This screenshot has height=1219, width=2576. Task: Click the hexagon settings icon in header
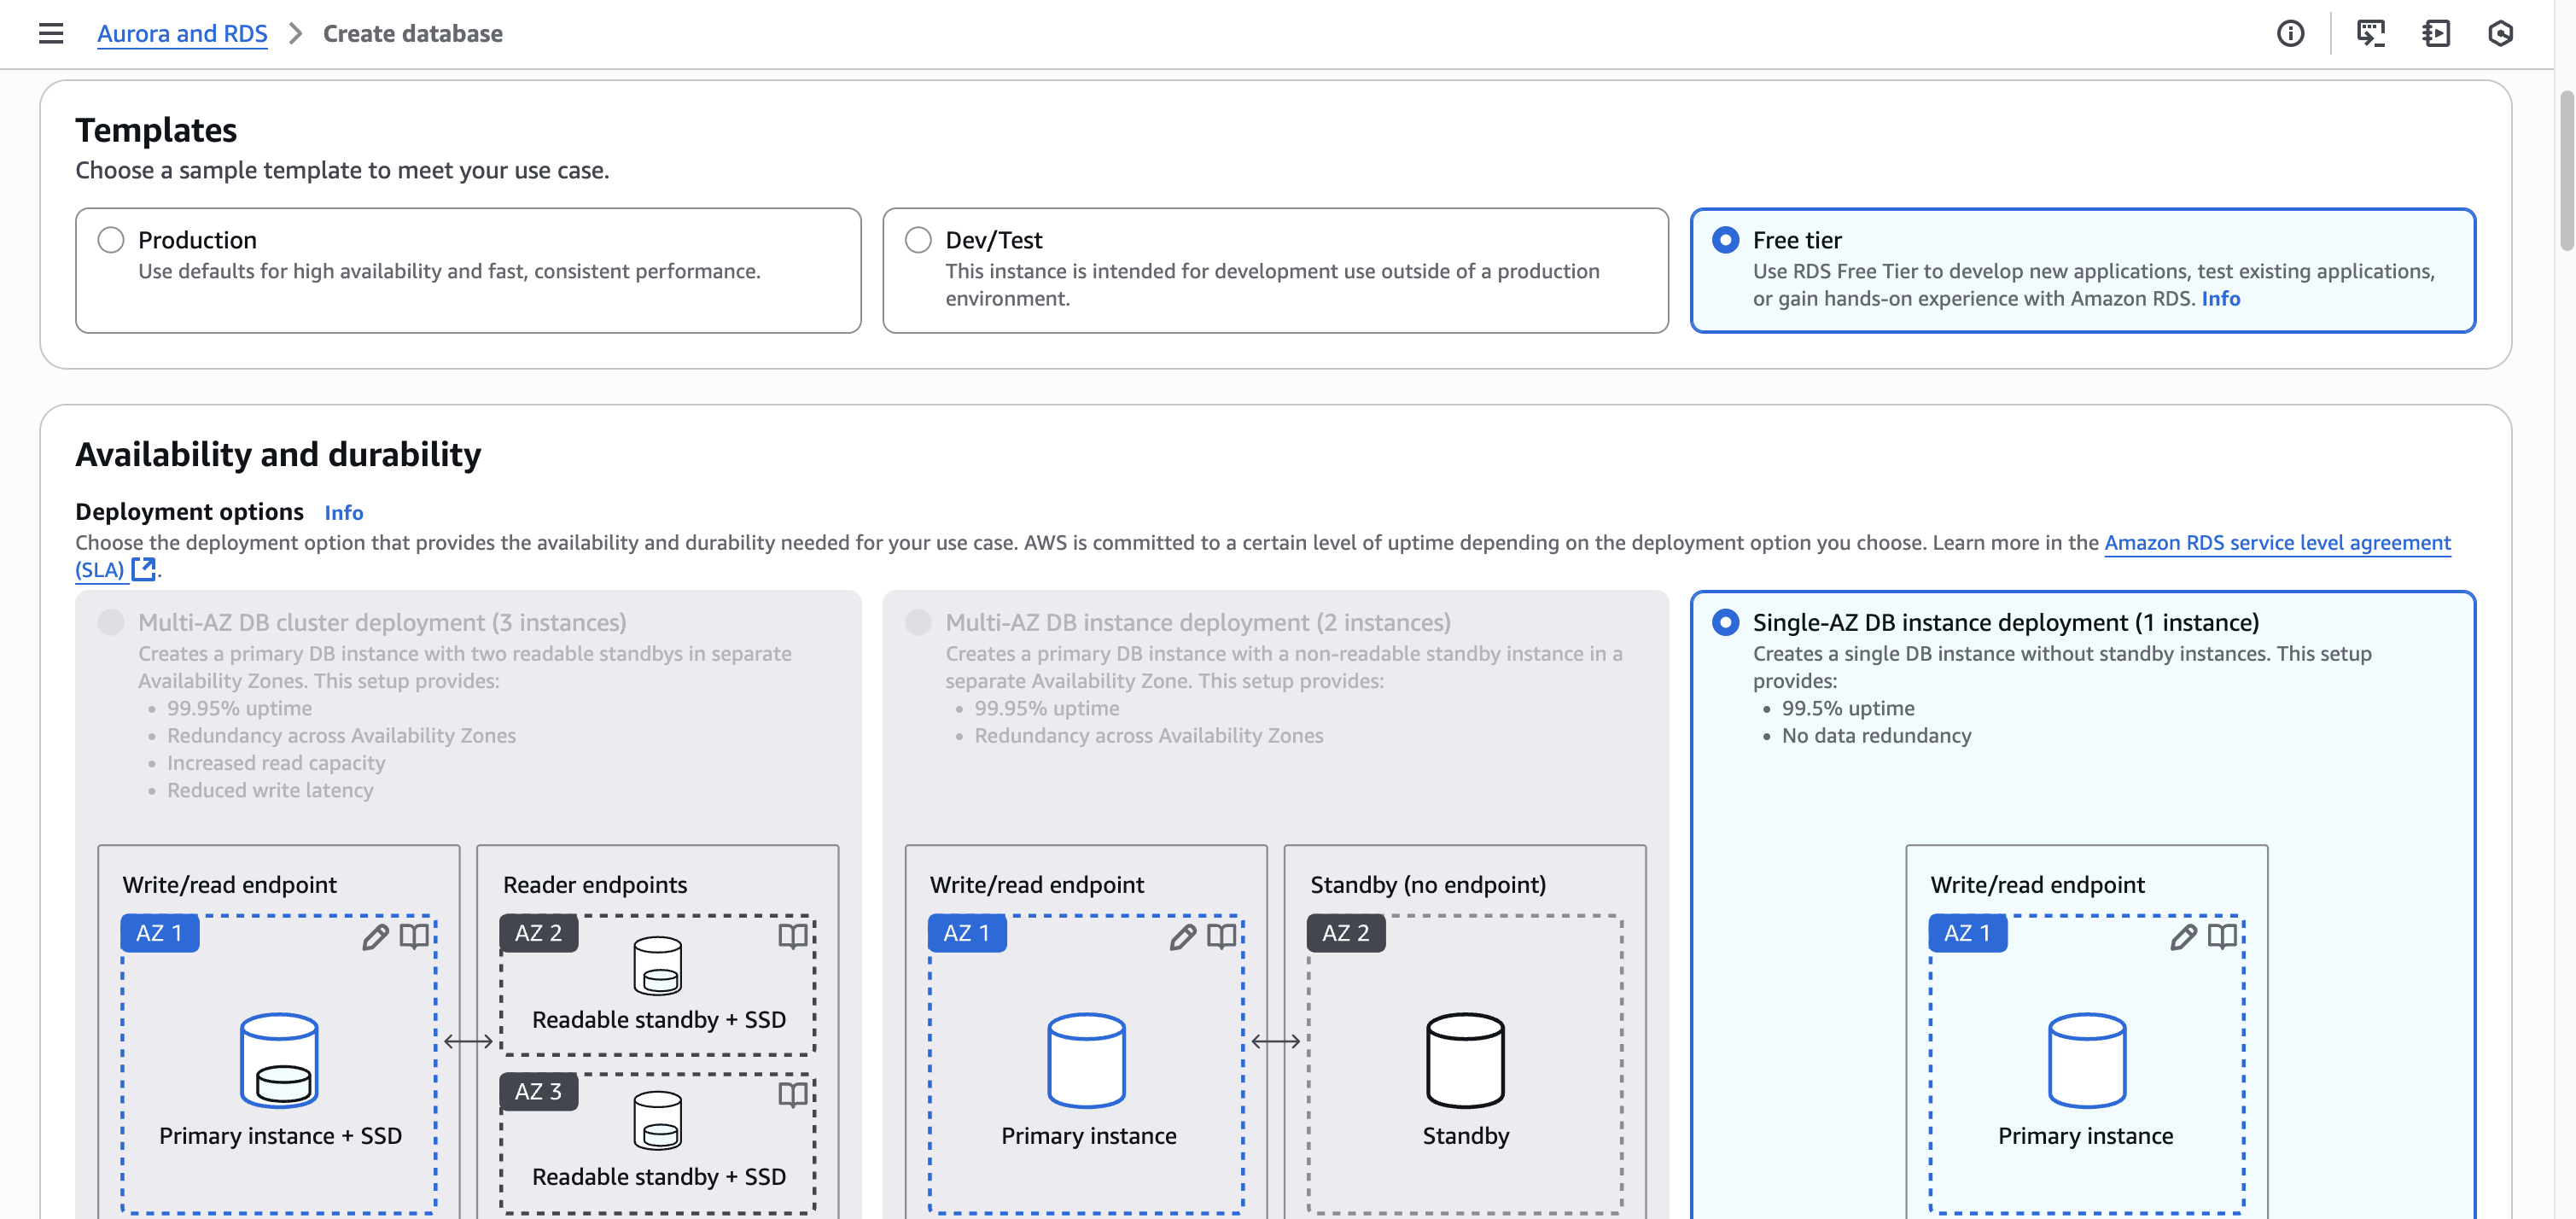click(2500, 33)
